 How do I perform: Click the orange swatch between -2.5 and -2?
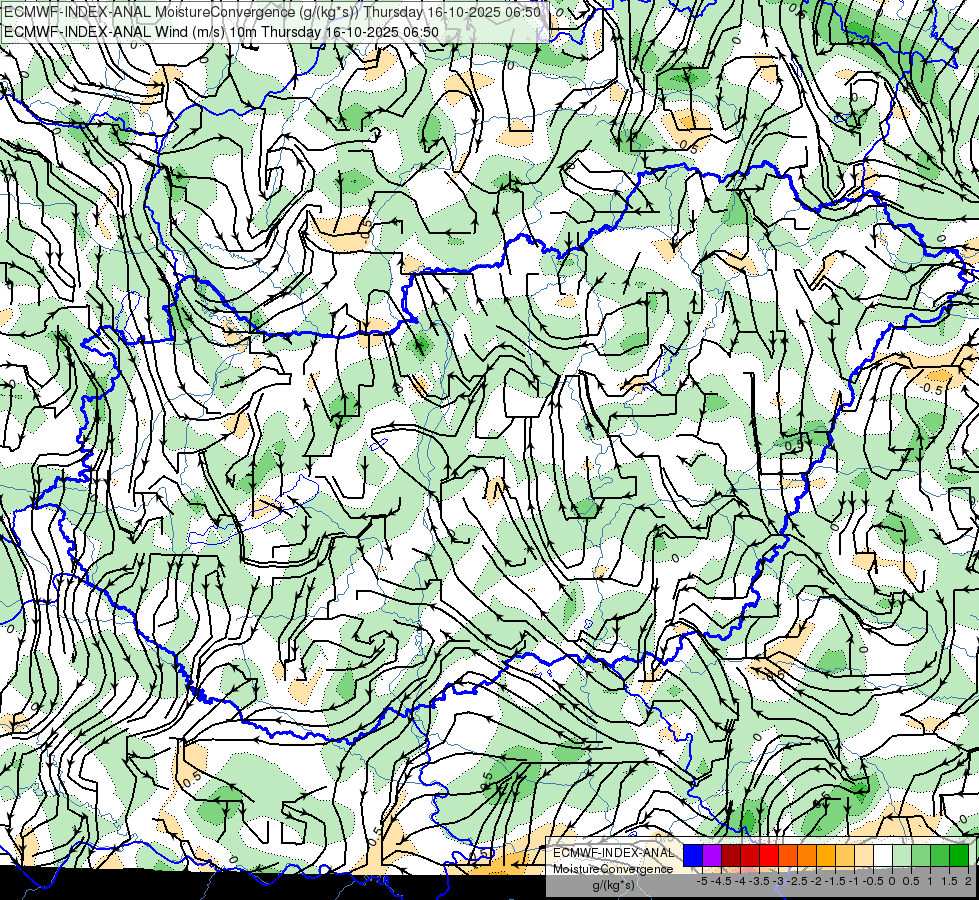pos(807,856)
